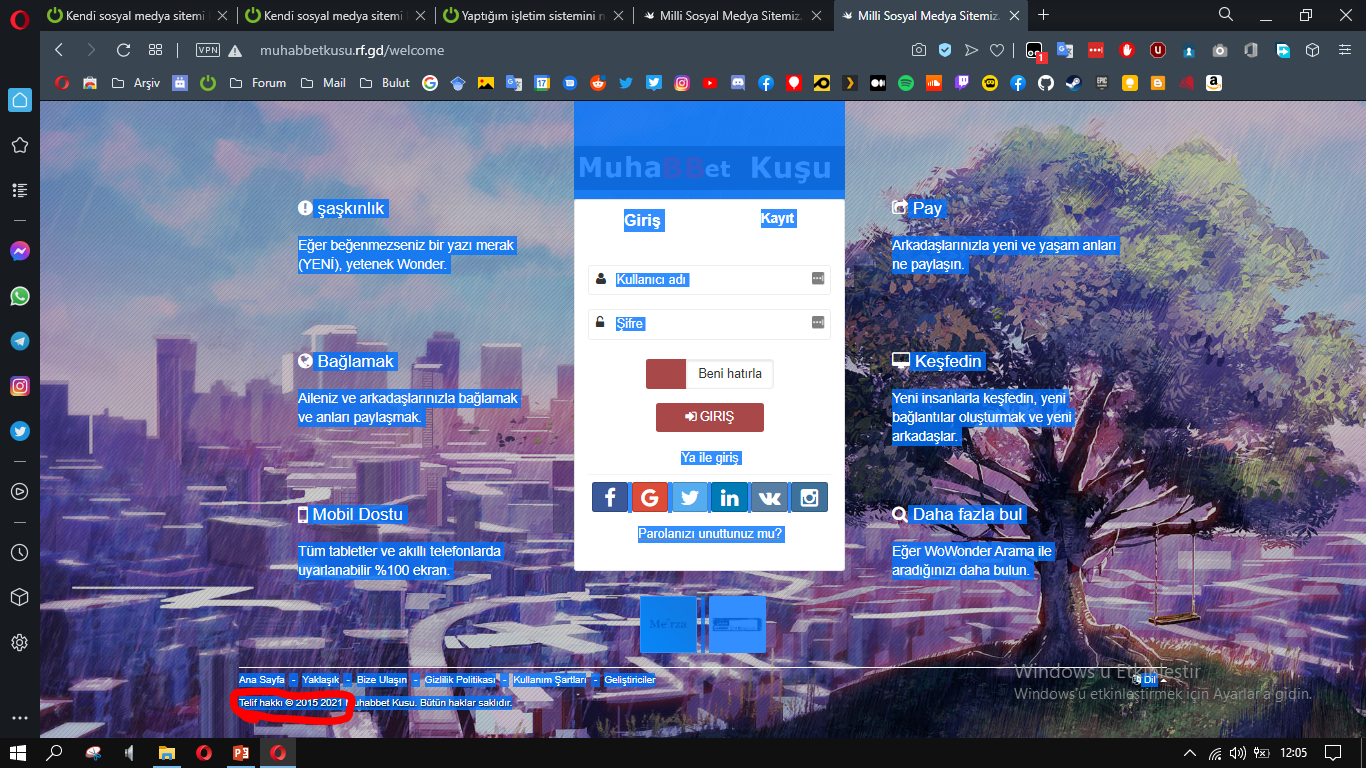Open the Messenger panel in Opera sidebar
The width and height of the screenshot is (1366, 768).
(x=20, y=251)
